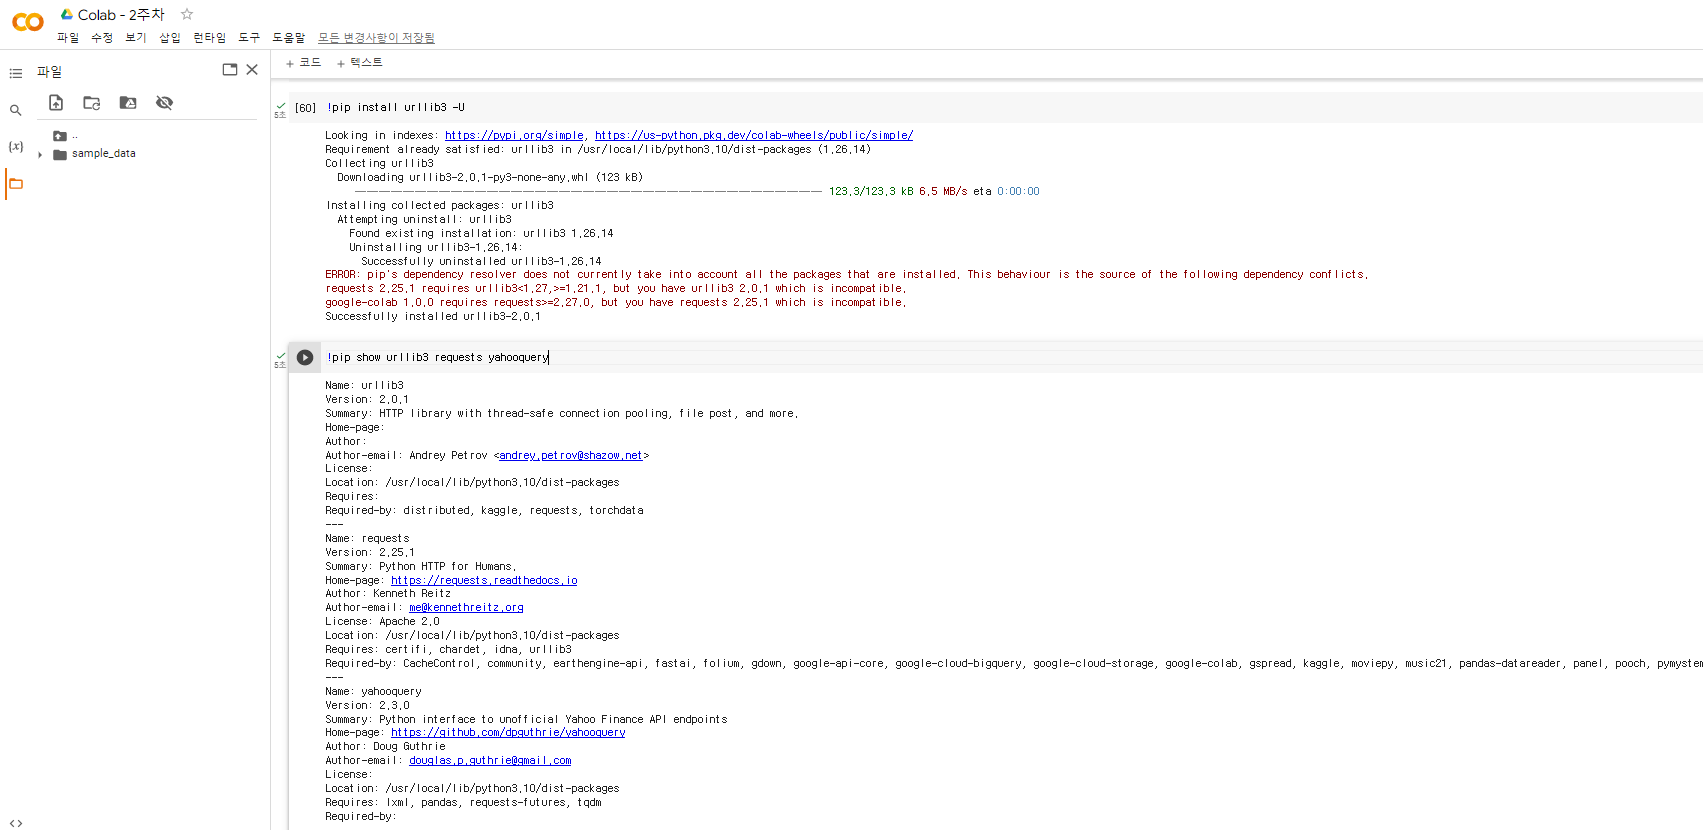
Task: Click the 'Version: 2.25.1' output line
Action: pos(370,553)
